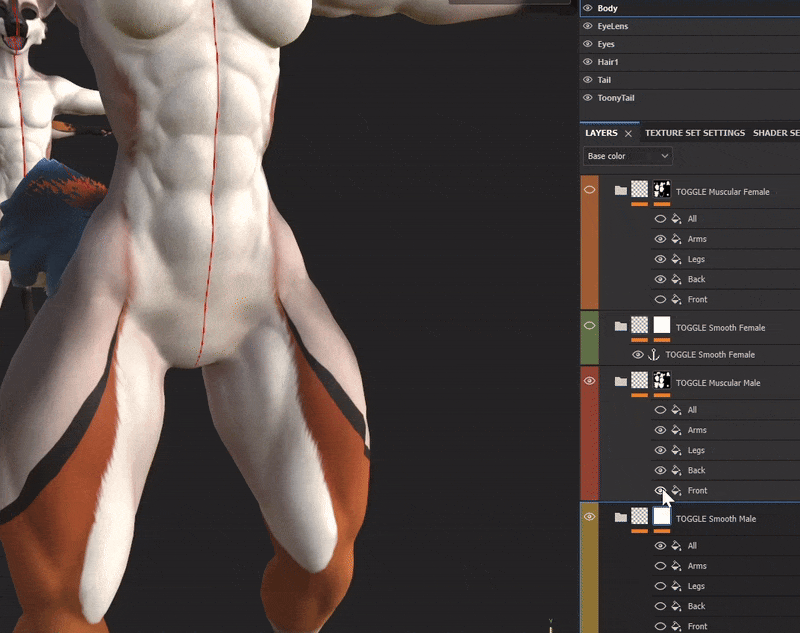
Task: Click the fill icon of Legs under Muscular Male
Action: pos(677,450)
